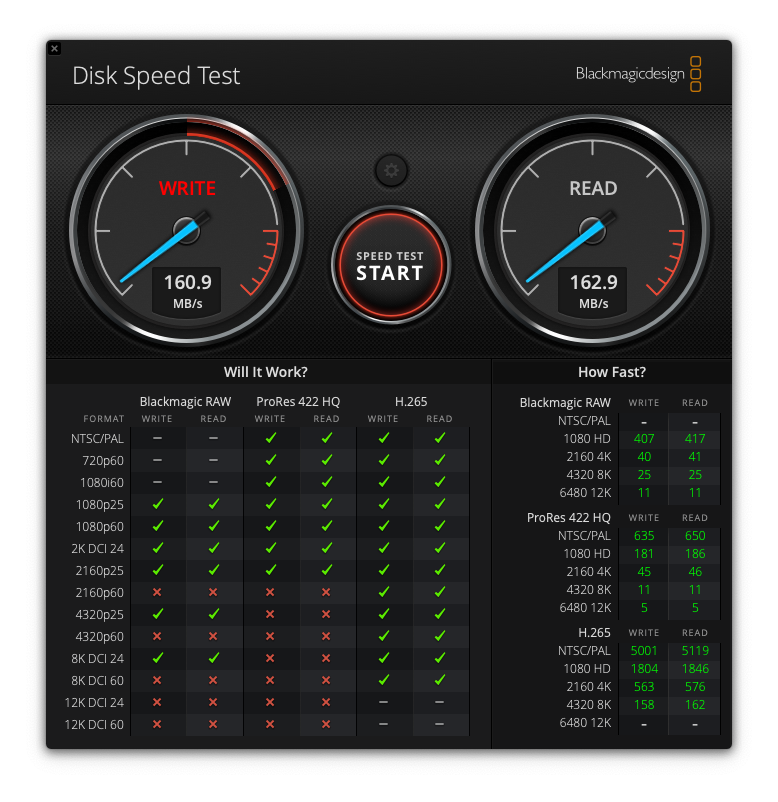Close the Disk Speed Test window
The height and width of the screenshot is (802, 778).
point(55,49)
